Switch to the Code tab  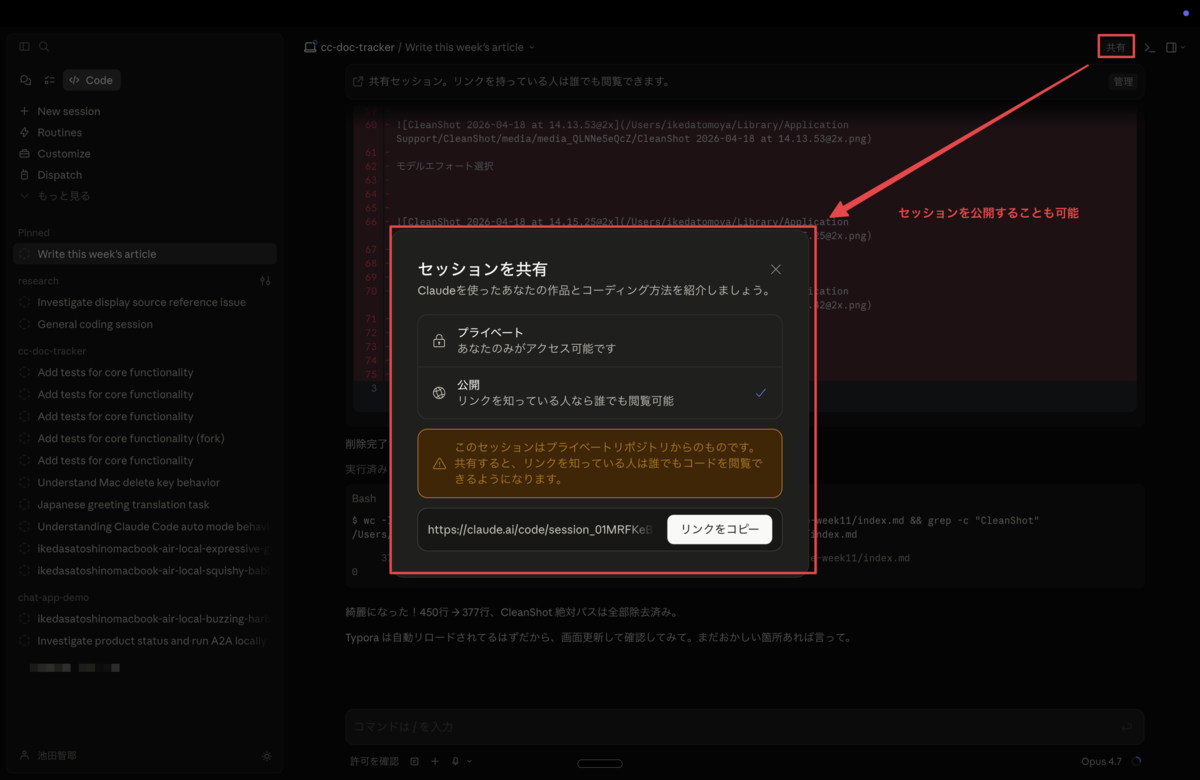coord(91,80)
